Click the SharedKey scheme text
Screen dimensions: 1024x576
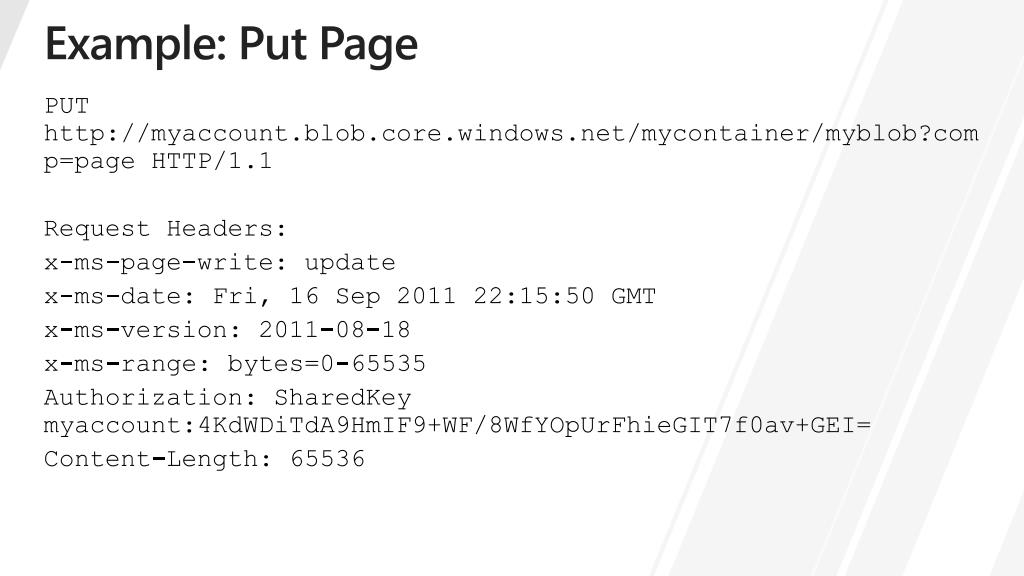pos(343,398)
